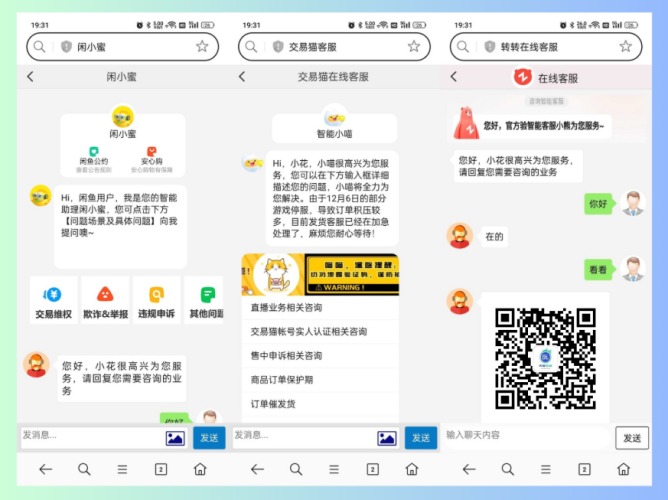Send the message in 转转 chat

(632, 438)
